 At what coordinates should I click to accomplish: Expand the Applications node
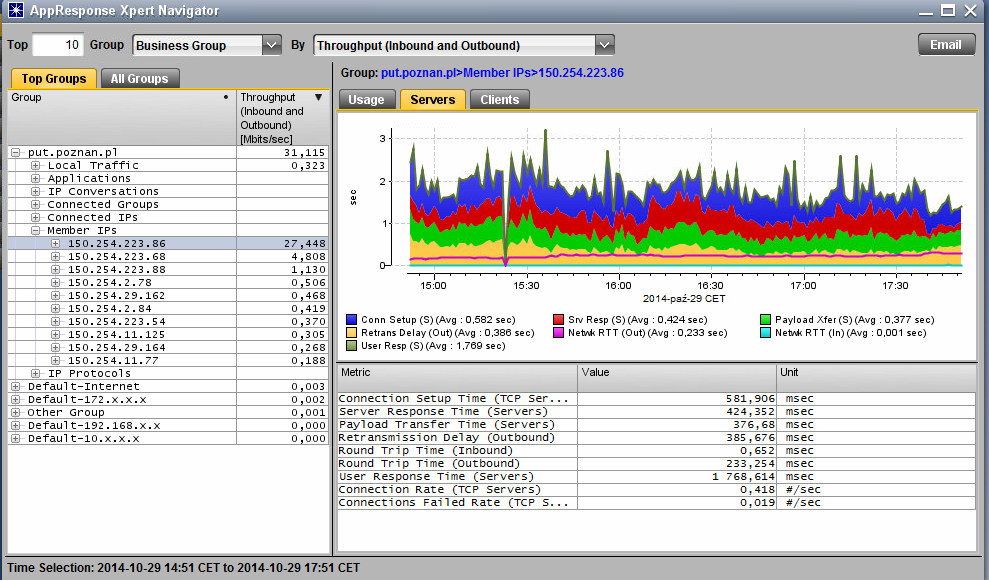tap(35, 178)
